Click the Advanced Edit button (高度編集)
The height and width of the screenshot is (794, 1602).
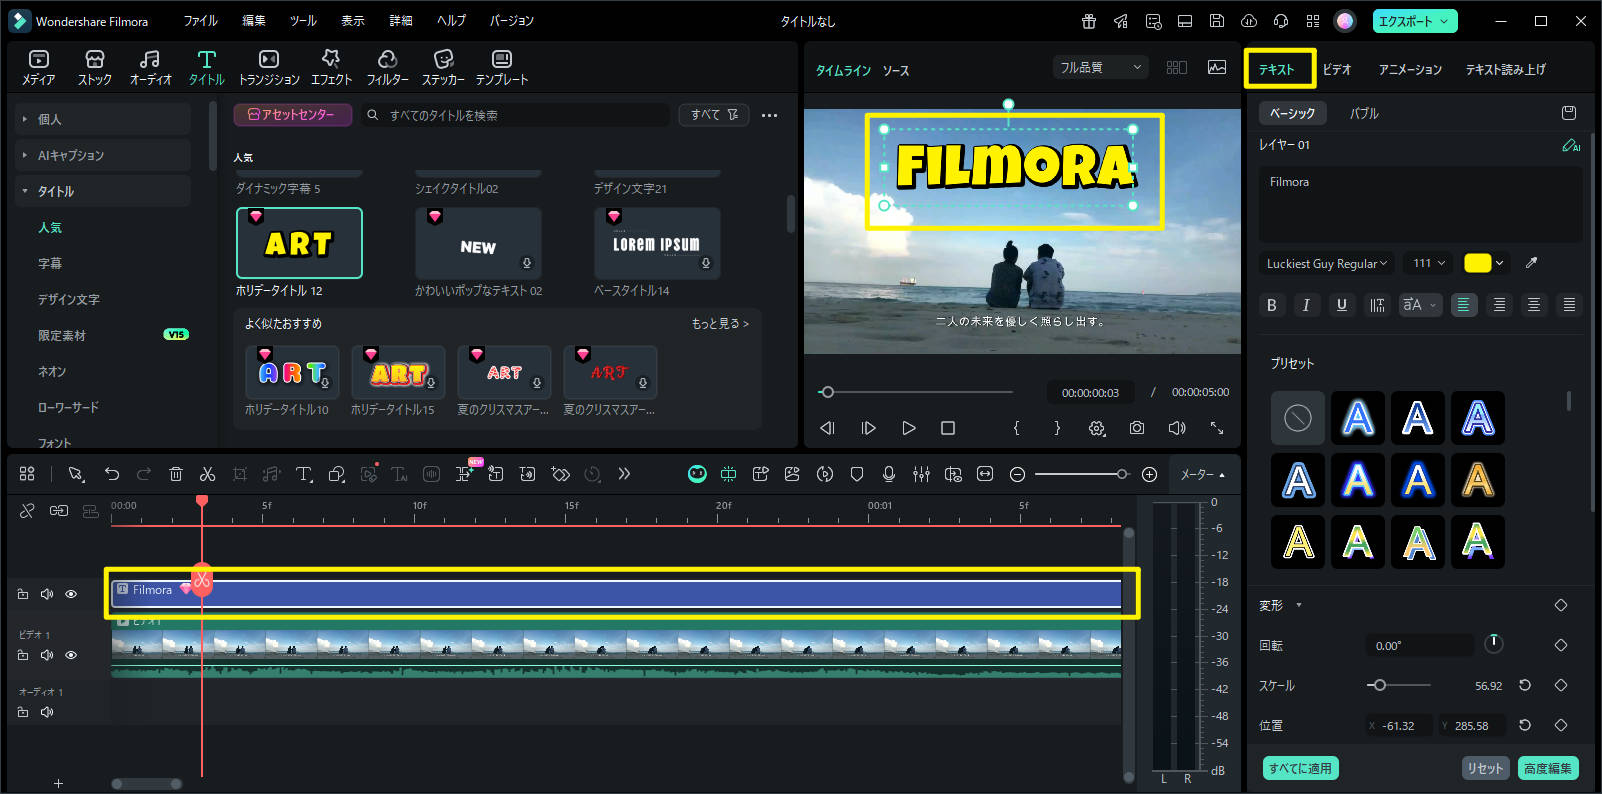pos(1547,768)
